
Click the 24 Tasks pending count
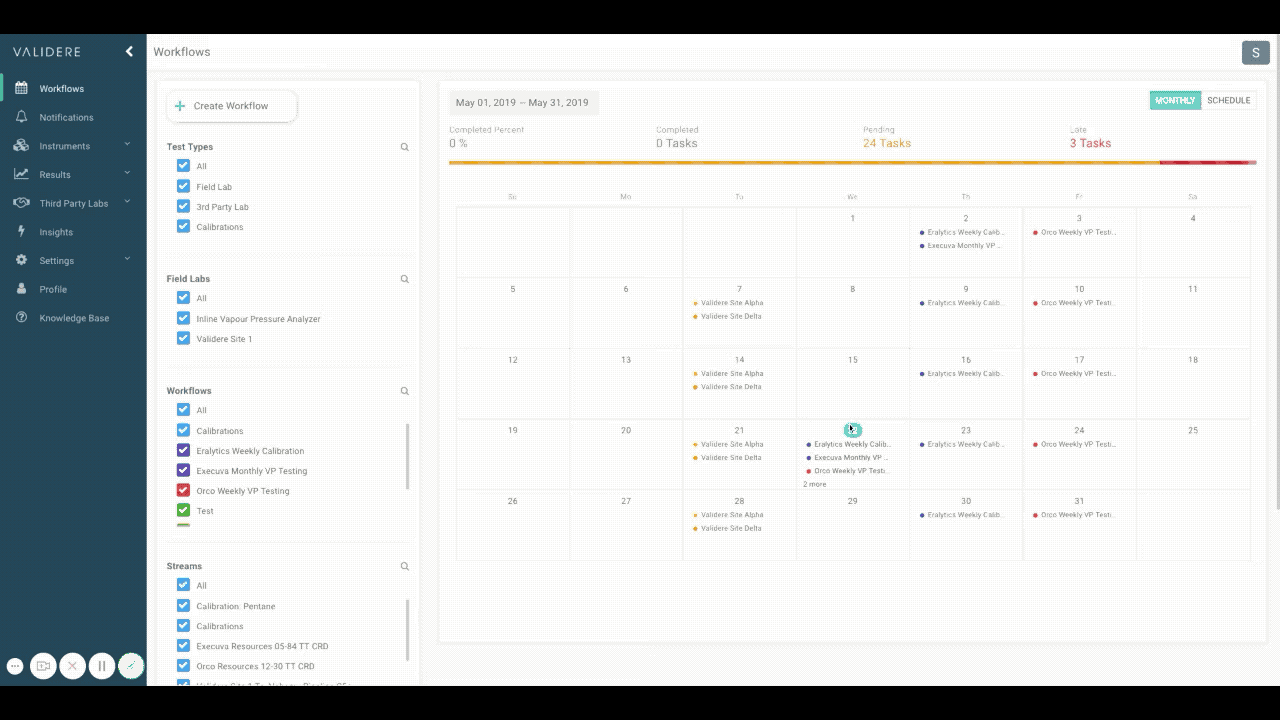click(x=887, y=143)
